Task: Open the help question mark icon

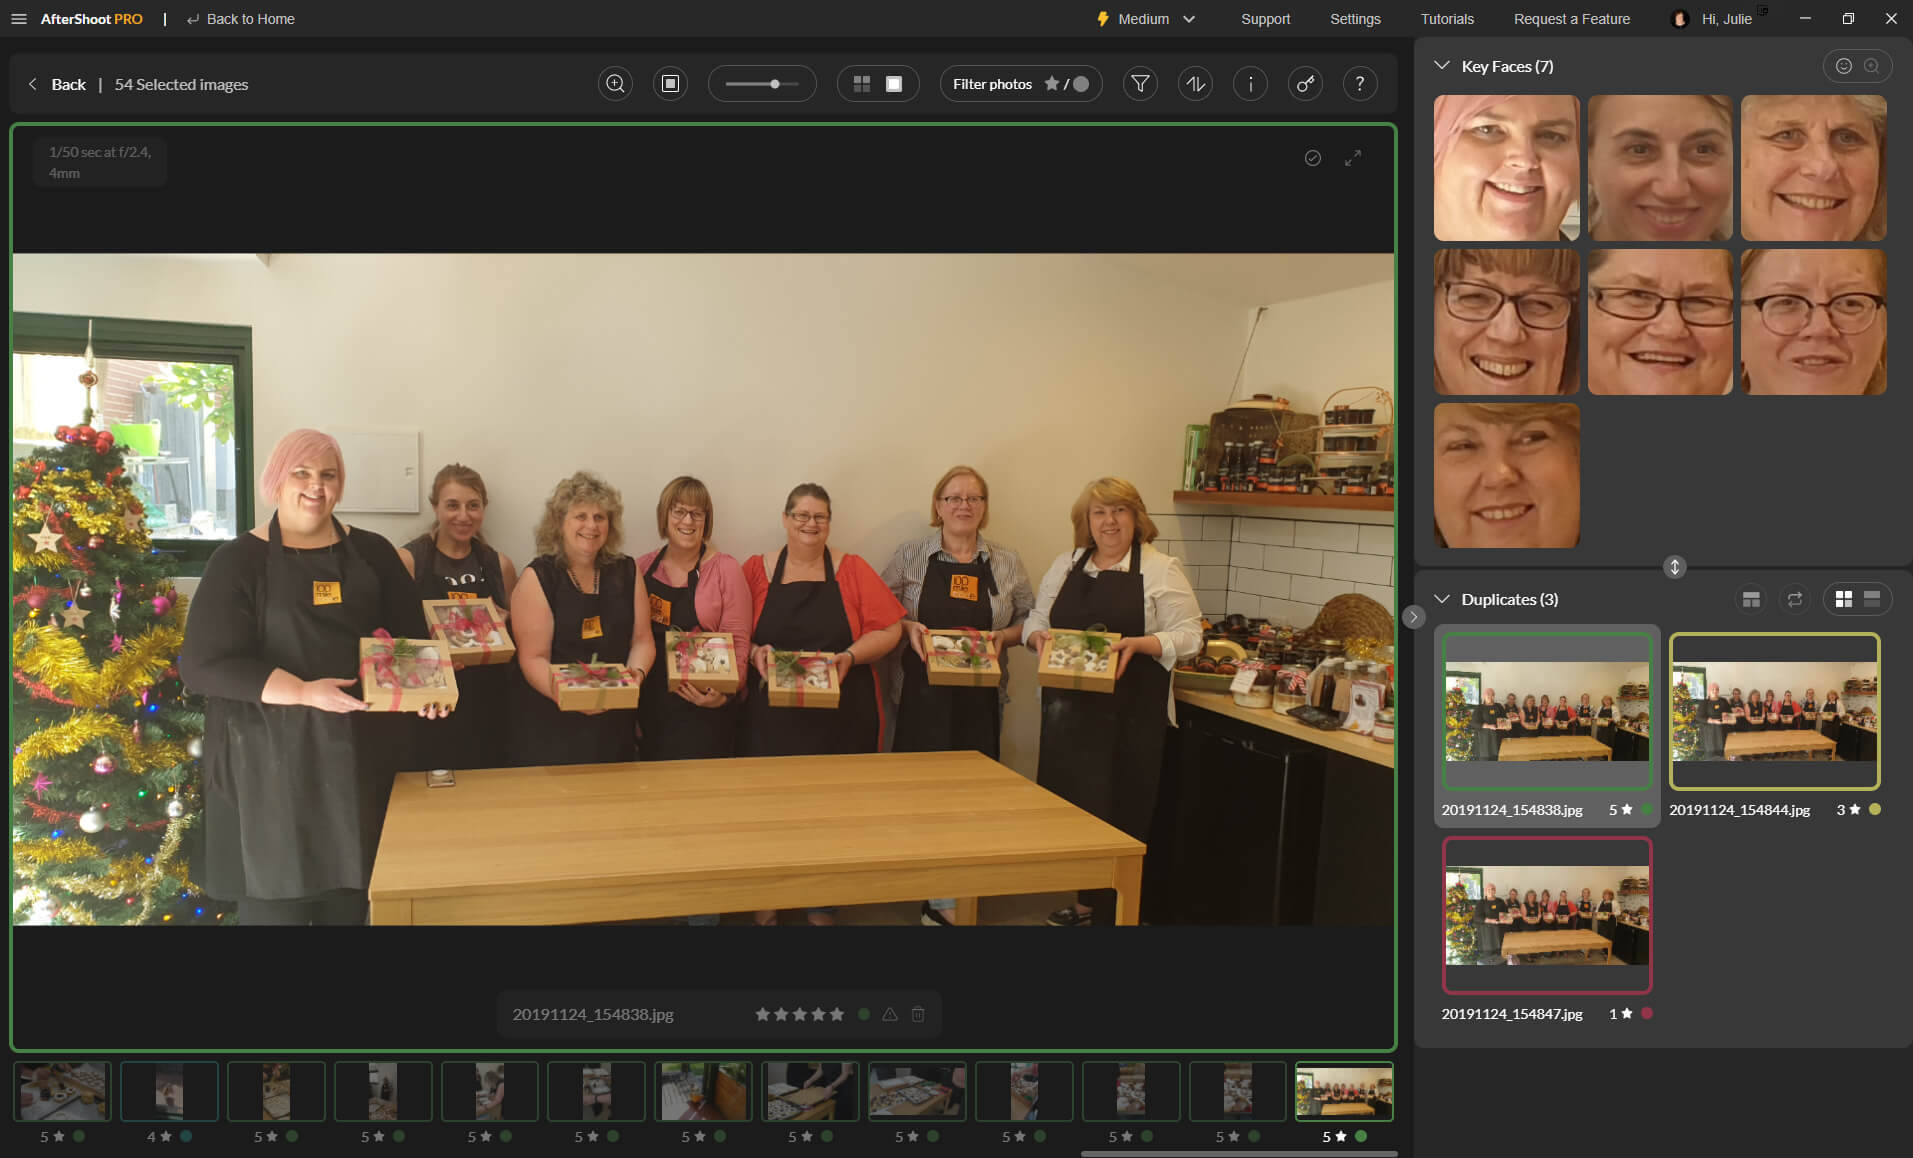Action: [x=1360, y=84]
